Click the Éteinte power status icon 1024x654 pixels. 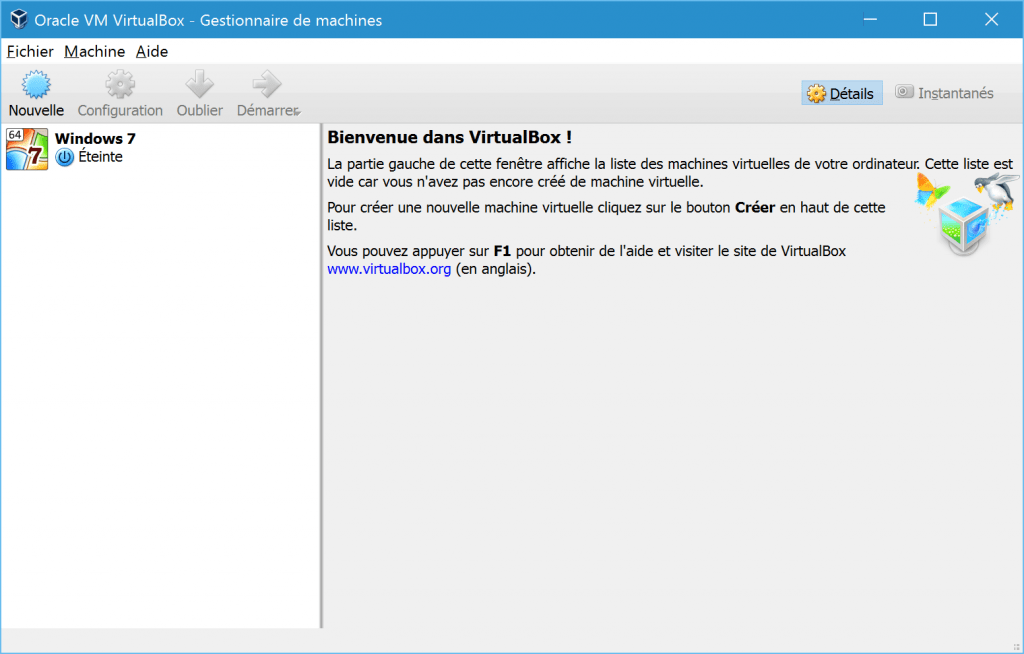pos(65,157)
